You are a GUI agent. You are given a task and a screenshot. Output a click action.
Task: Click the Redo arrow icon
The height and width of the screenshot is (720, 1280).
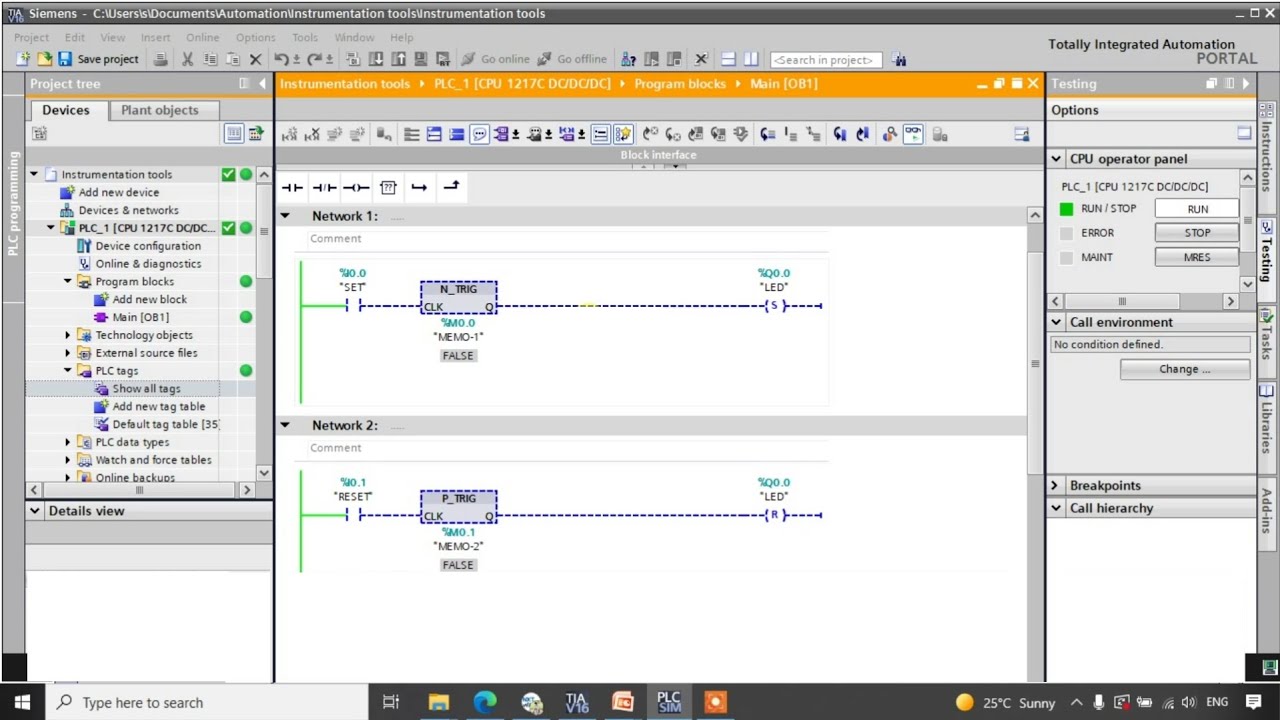click(316, 59)
